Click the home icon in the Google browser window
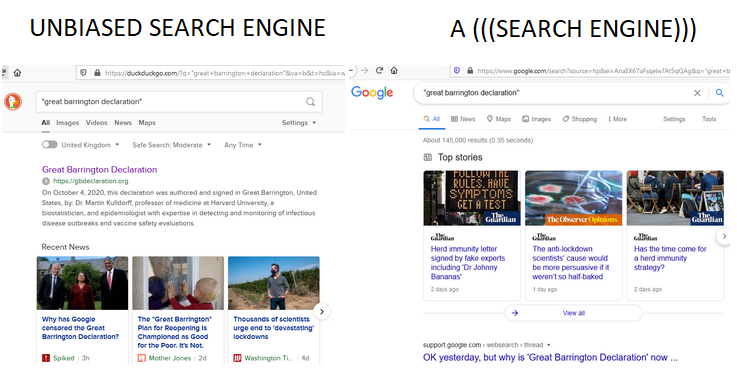 click(394, 71)
